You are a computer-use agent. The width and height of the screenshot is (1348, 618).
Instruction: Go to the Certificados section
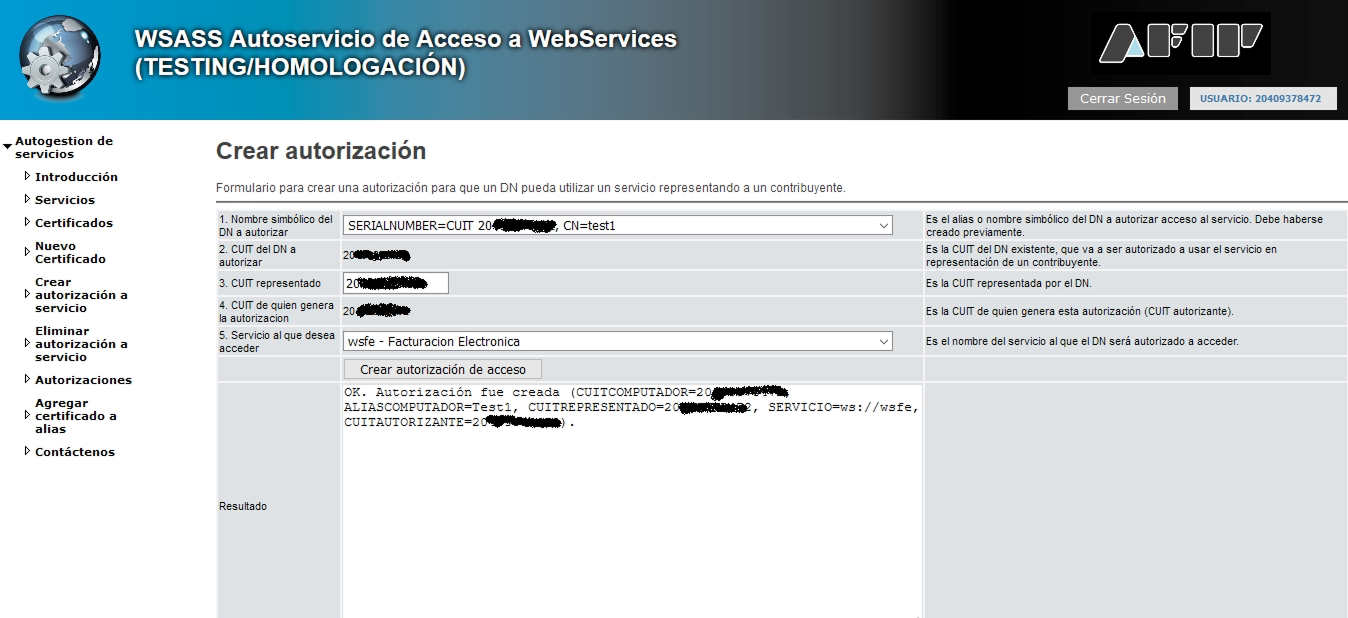tap(74, 223)
